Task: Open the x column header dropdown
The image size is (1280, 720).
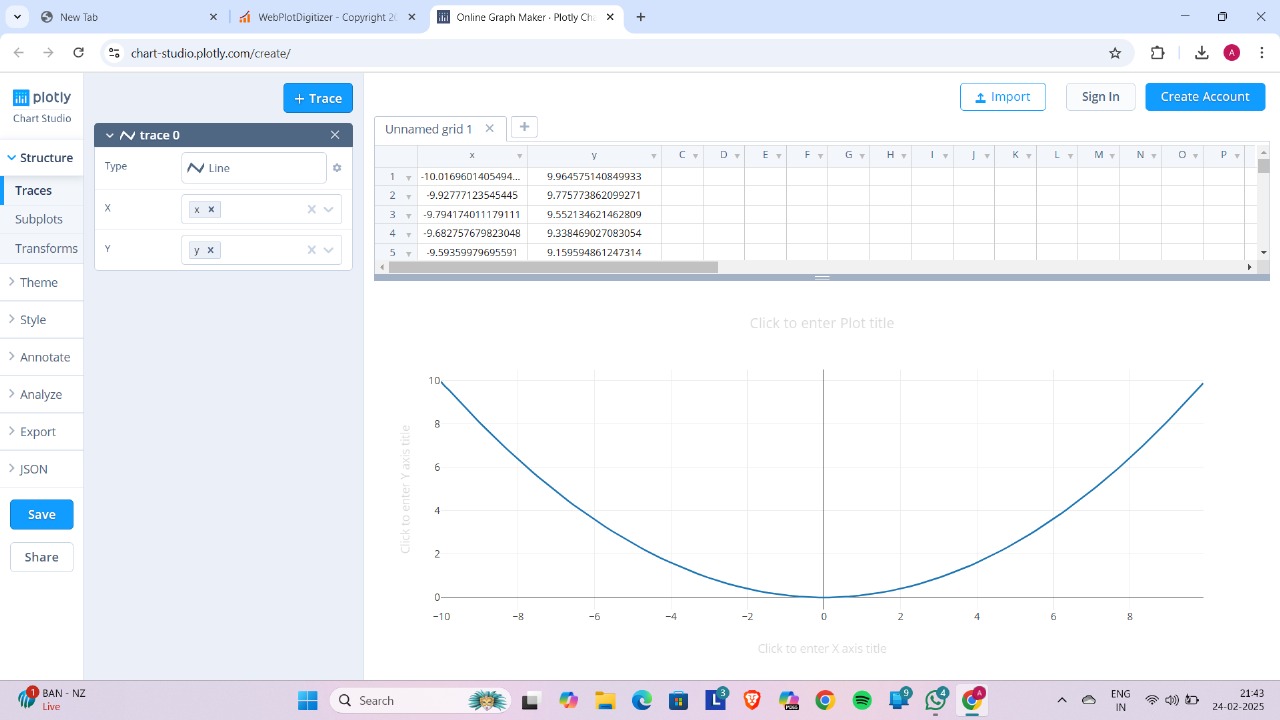Action: [x=520, y=155]
